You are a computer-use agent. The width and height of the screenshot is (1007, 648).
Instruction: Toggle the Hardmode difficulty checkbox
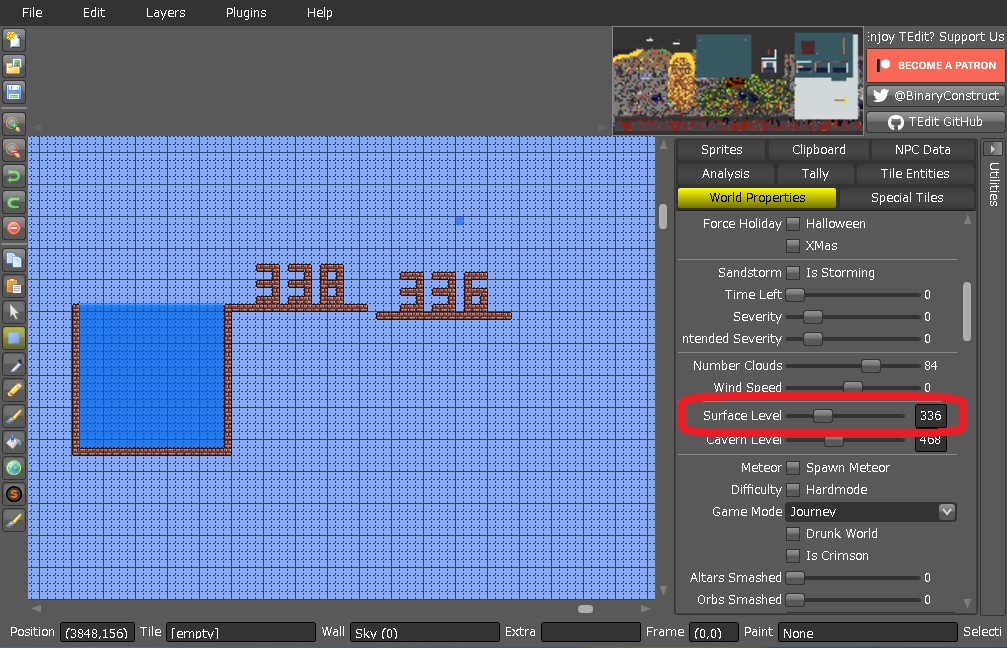793,490
